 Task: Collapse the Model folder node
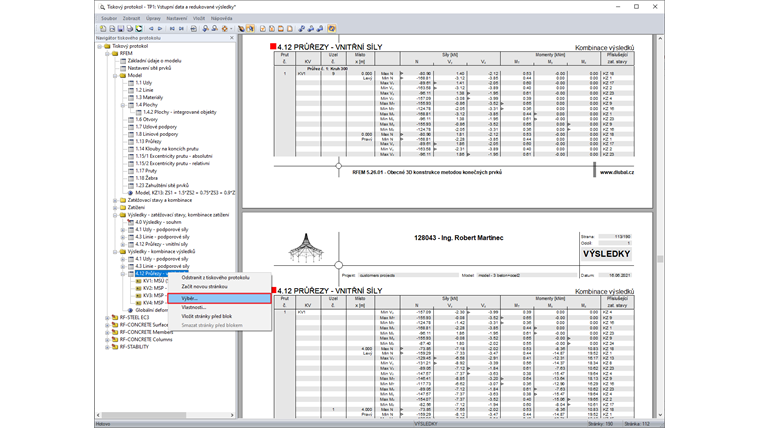tap(115, 76)
